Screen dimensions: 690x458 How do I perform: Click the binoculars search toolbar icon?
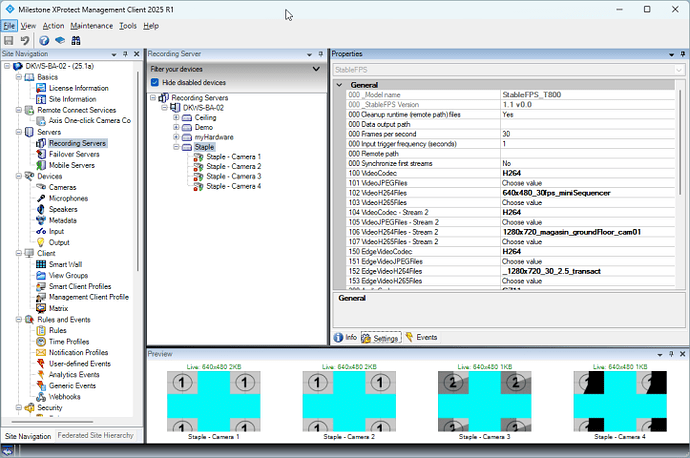coord(76,40)
